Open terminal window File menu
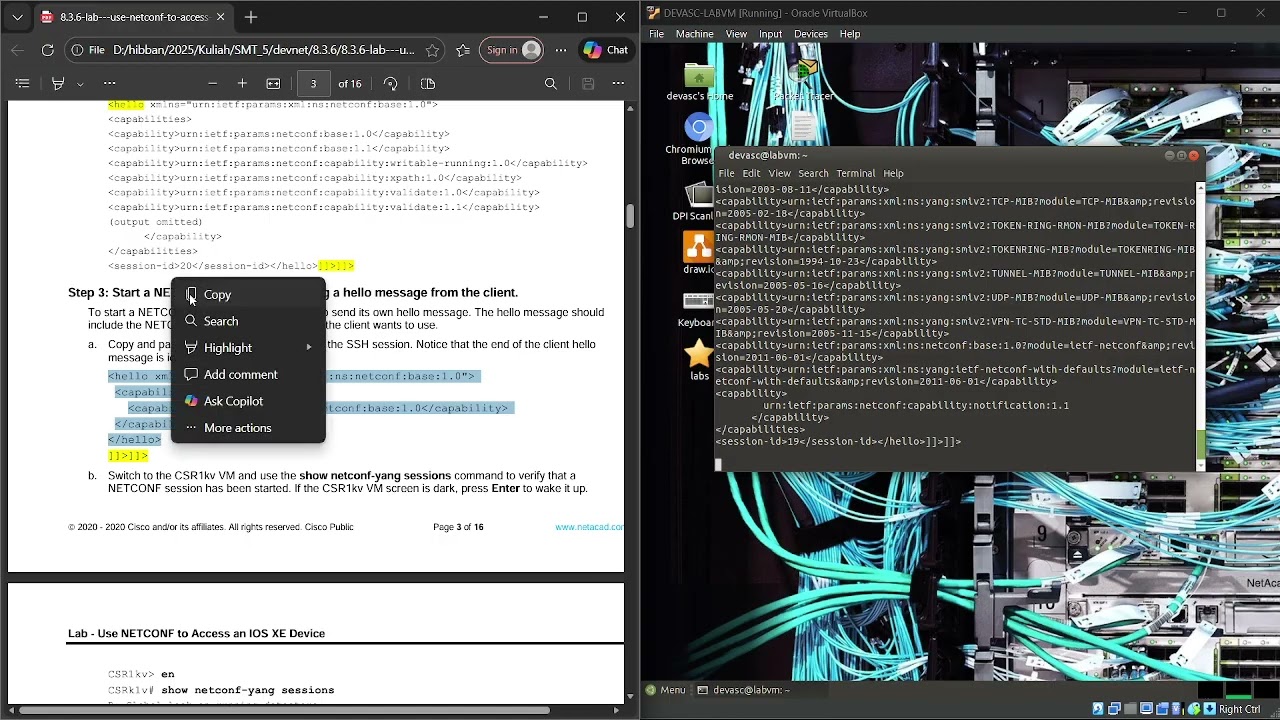 click(x=726, y=173)
